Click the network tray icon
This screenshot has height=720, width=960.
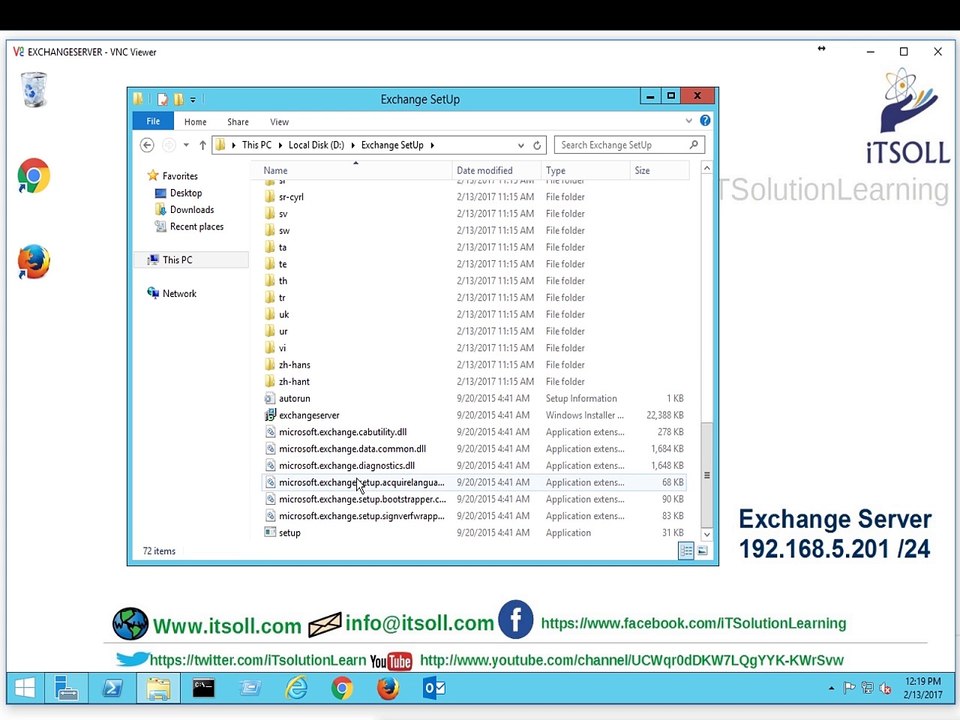(x=867, y=688)
